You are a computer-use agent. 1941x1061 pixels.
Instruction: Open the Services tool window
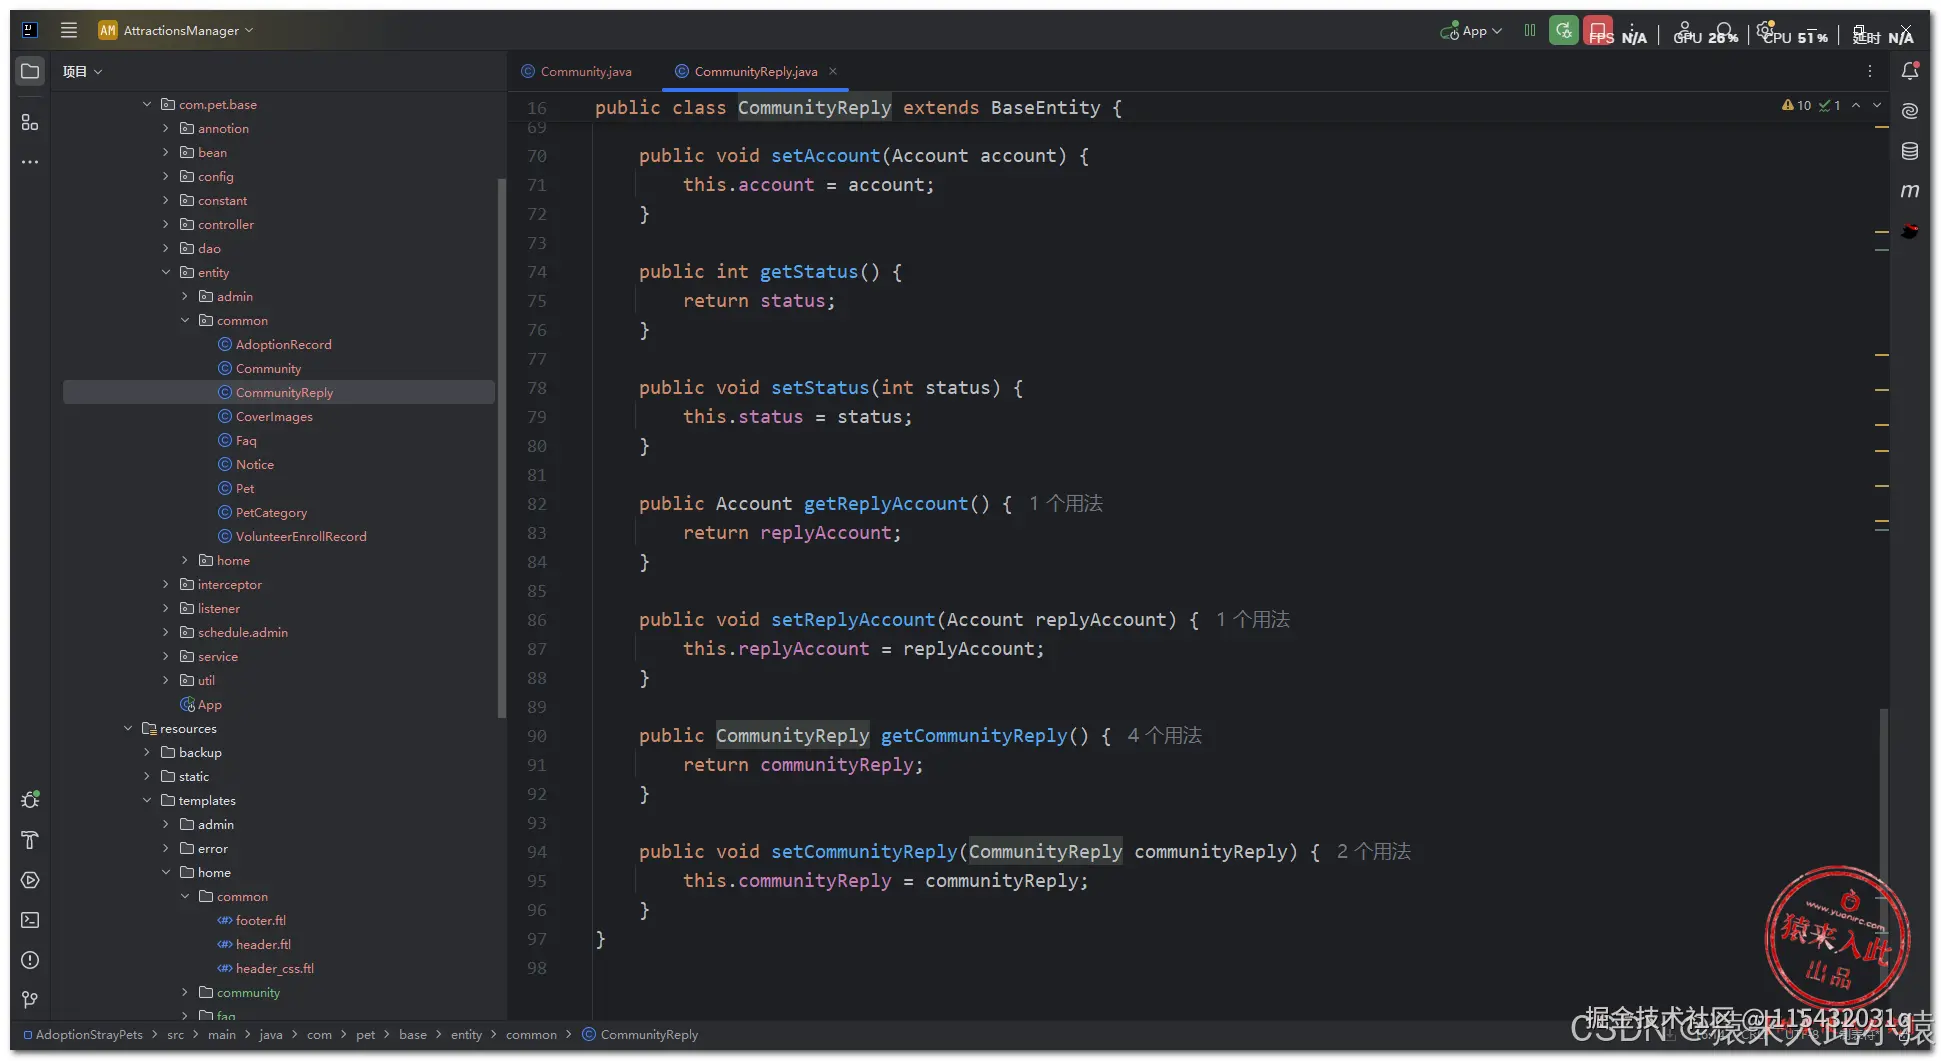(30, 880)
